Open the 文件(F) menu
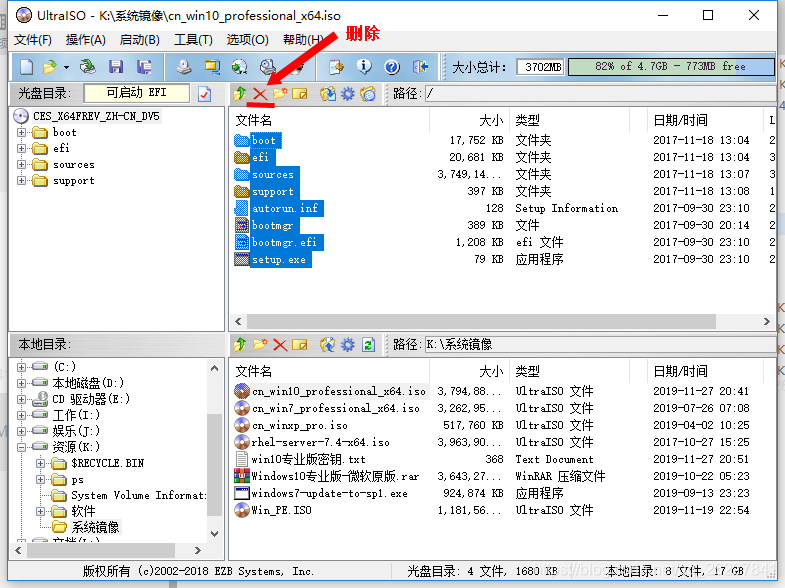Viewport: 785px width, 588px height. tap(33, 40)
